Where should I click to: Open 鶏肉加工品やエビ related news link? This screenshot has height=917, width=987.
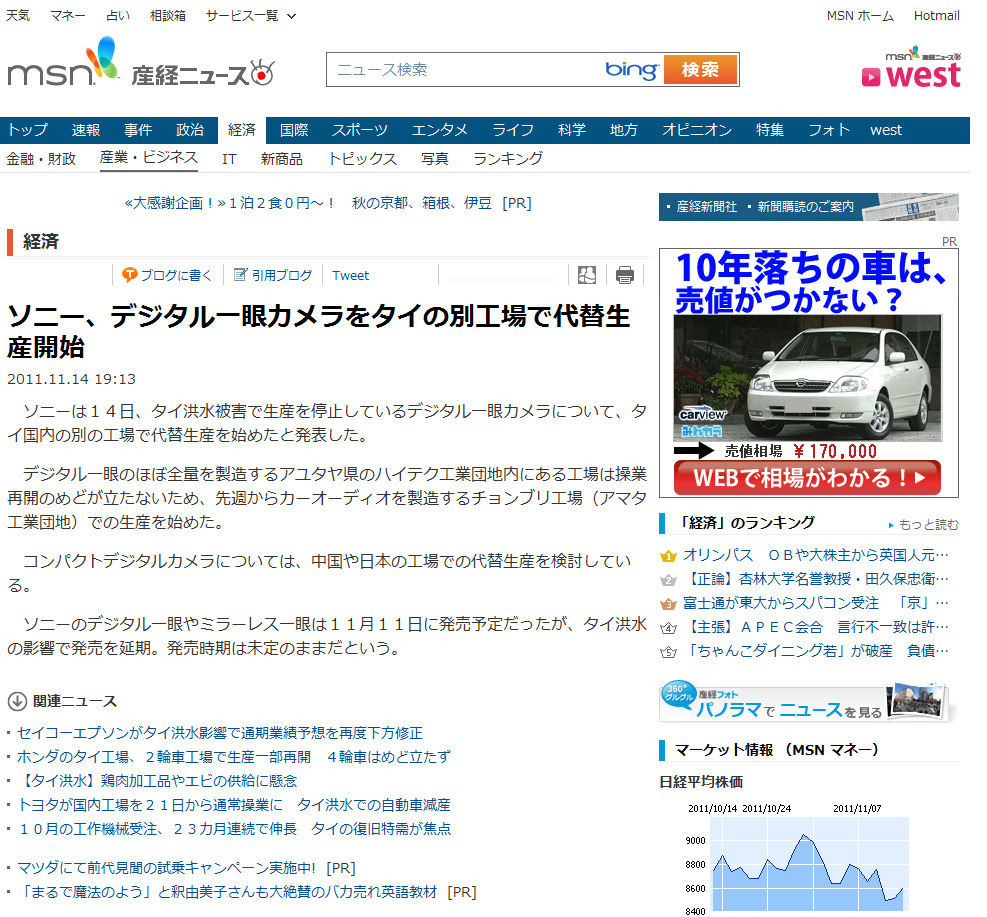(157, 781)
